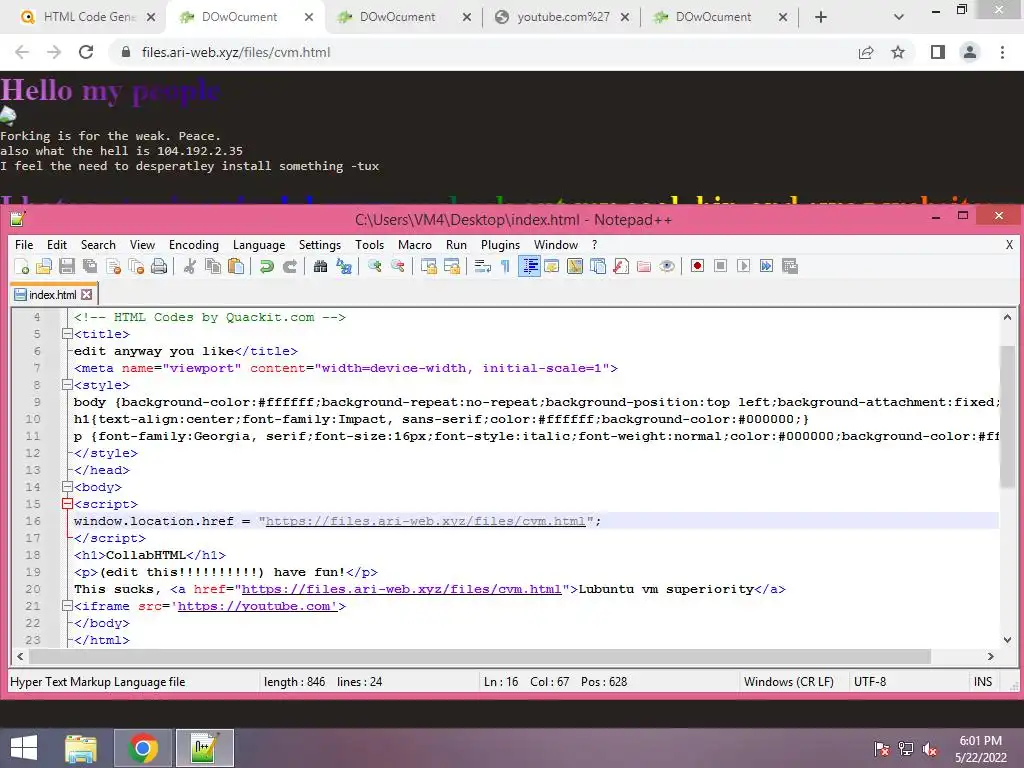
Task: Copy selection toolbar icon
Action: click(x=213, y=266)
